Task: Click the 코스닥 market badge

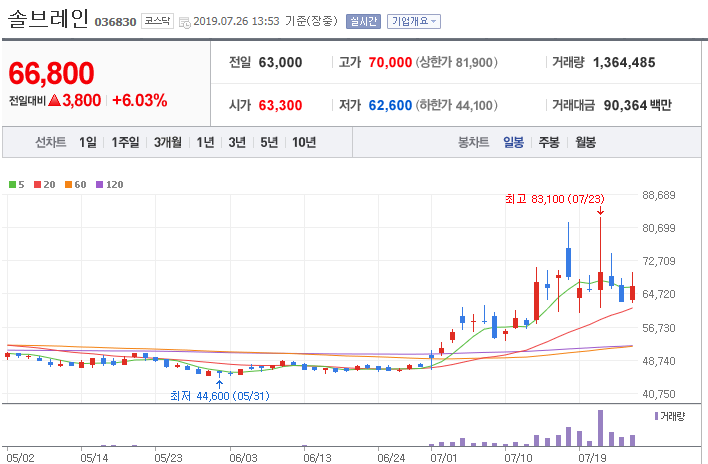Action: click(x=157, y=21)
